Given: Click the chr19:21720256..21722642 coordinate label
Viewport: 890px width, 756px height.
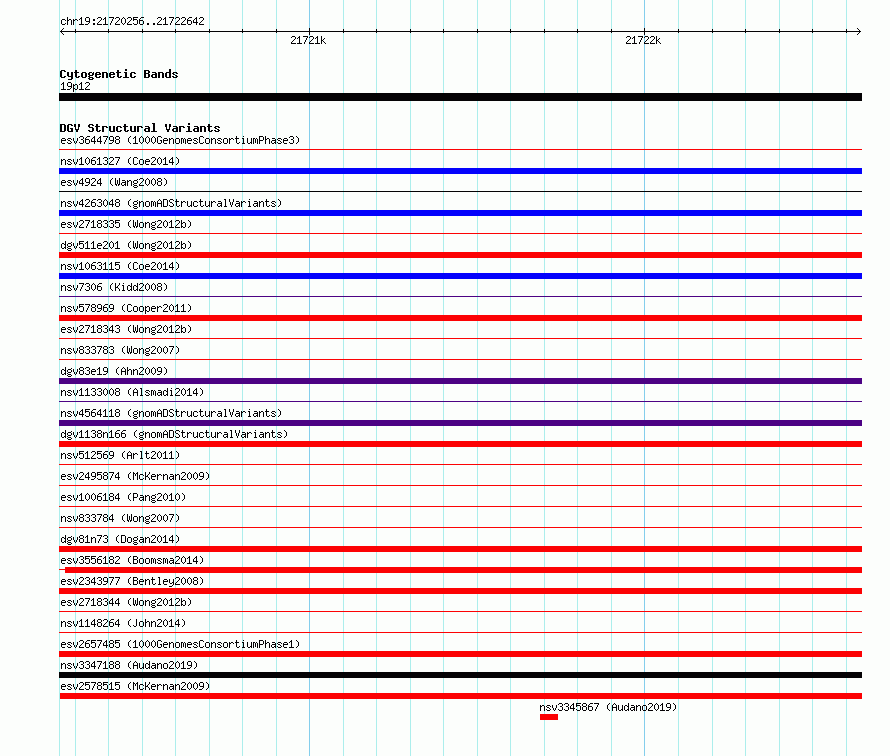Looking at the screenshot, I should click(132, 21).
